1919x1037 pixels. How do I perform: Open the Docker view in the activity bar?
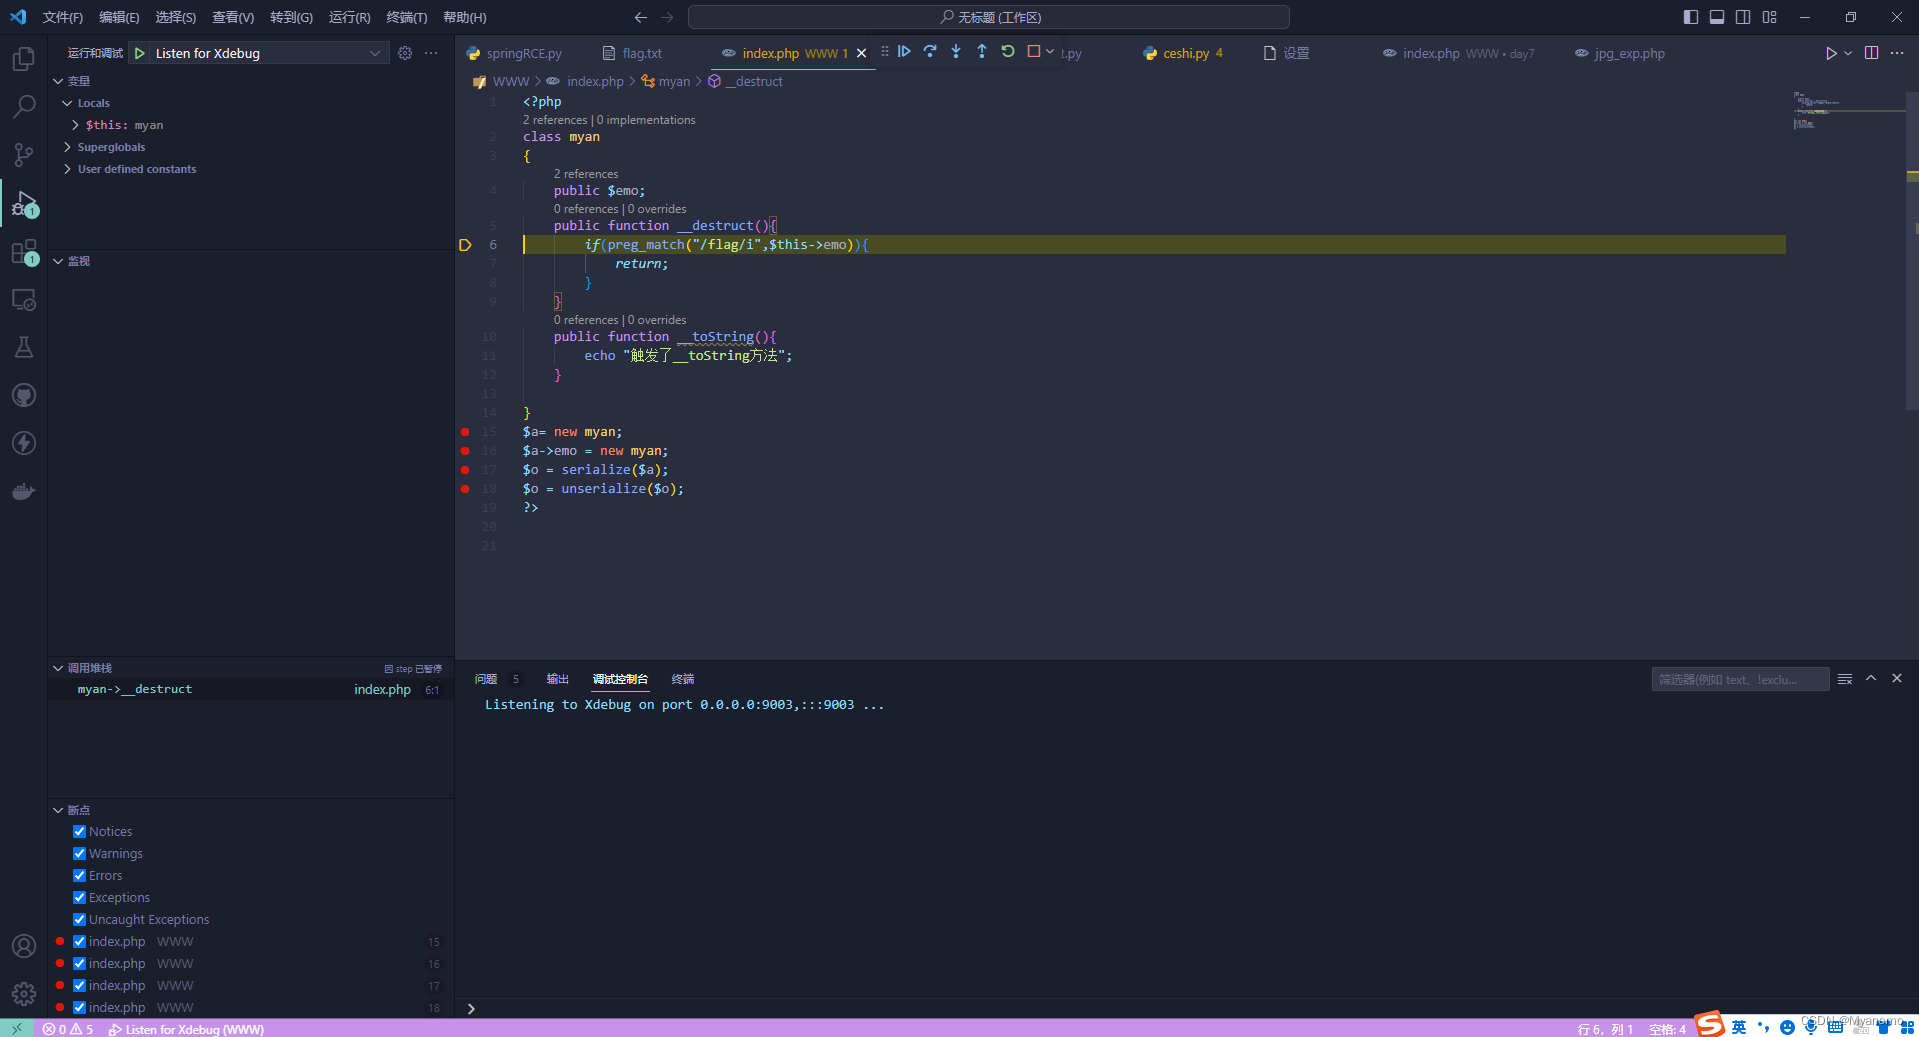click(x=24, y=491)
